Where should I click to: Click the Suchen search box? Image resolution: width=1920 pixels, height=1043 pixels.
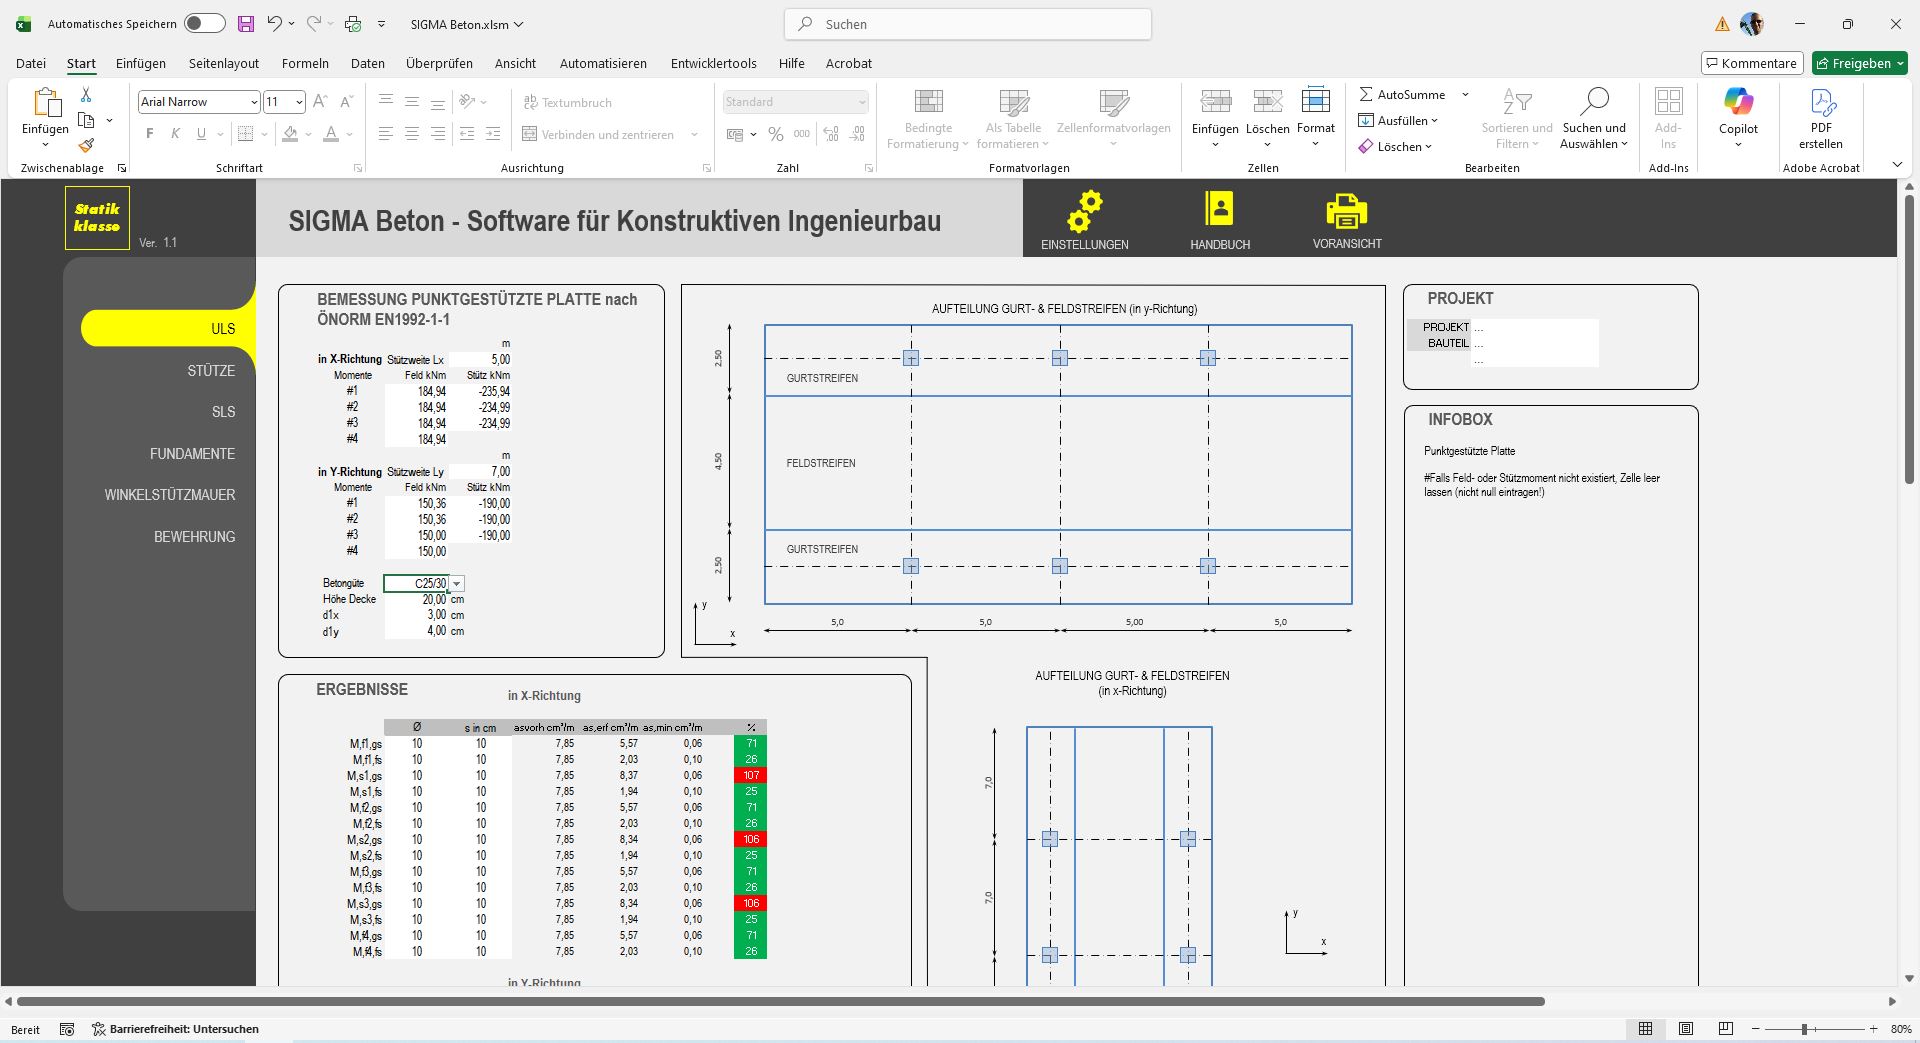point(968,24)
